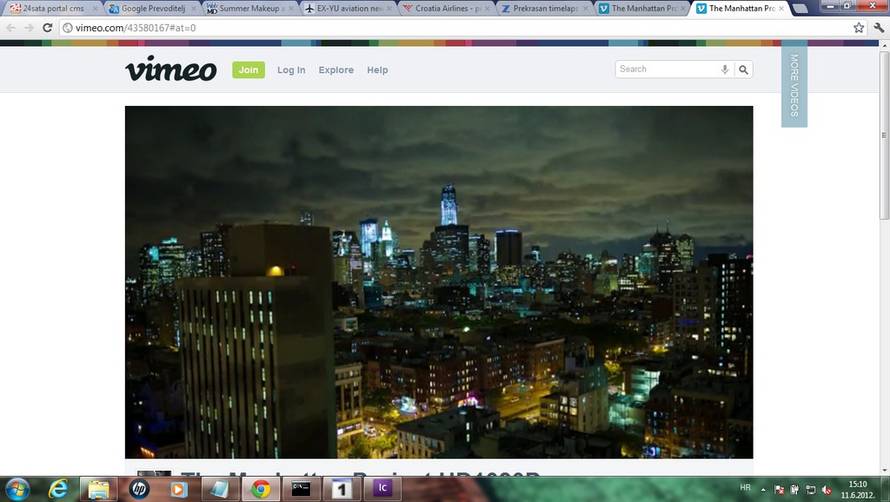Image resolution: width=890 pixels, height=502 pixels.
Task: Click the microphone voice search icon
Action: pos(725,69)
